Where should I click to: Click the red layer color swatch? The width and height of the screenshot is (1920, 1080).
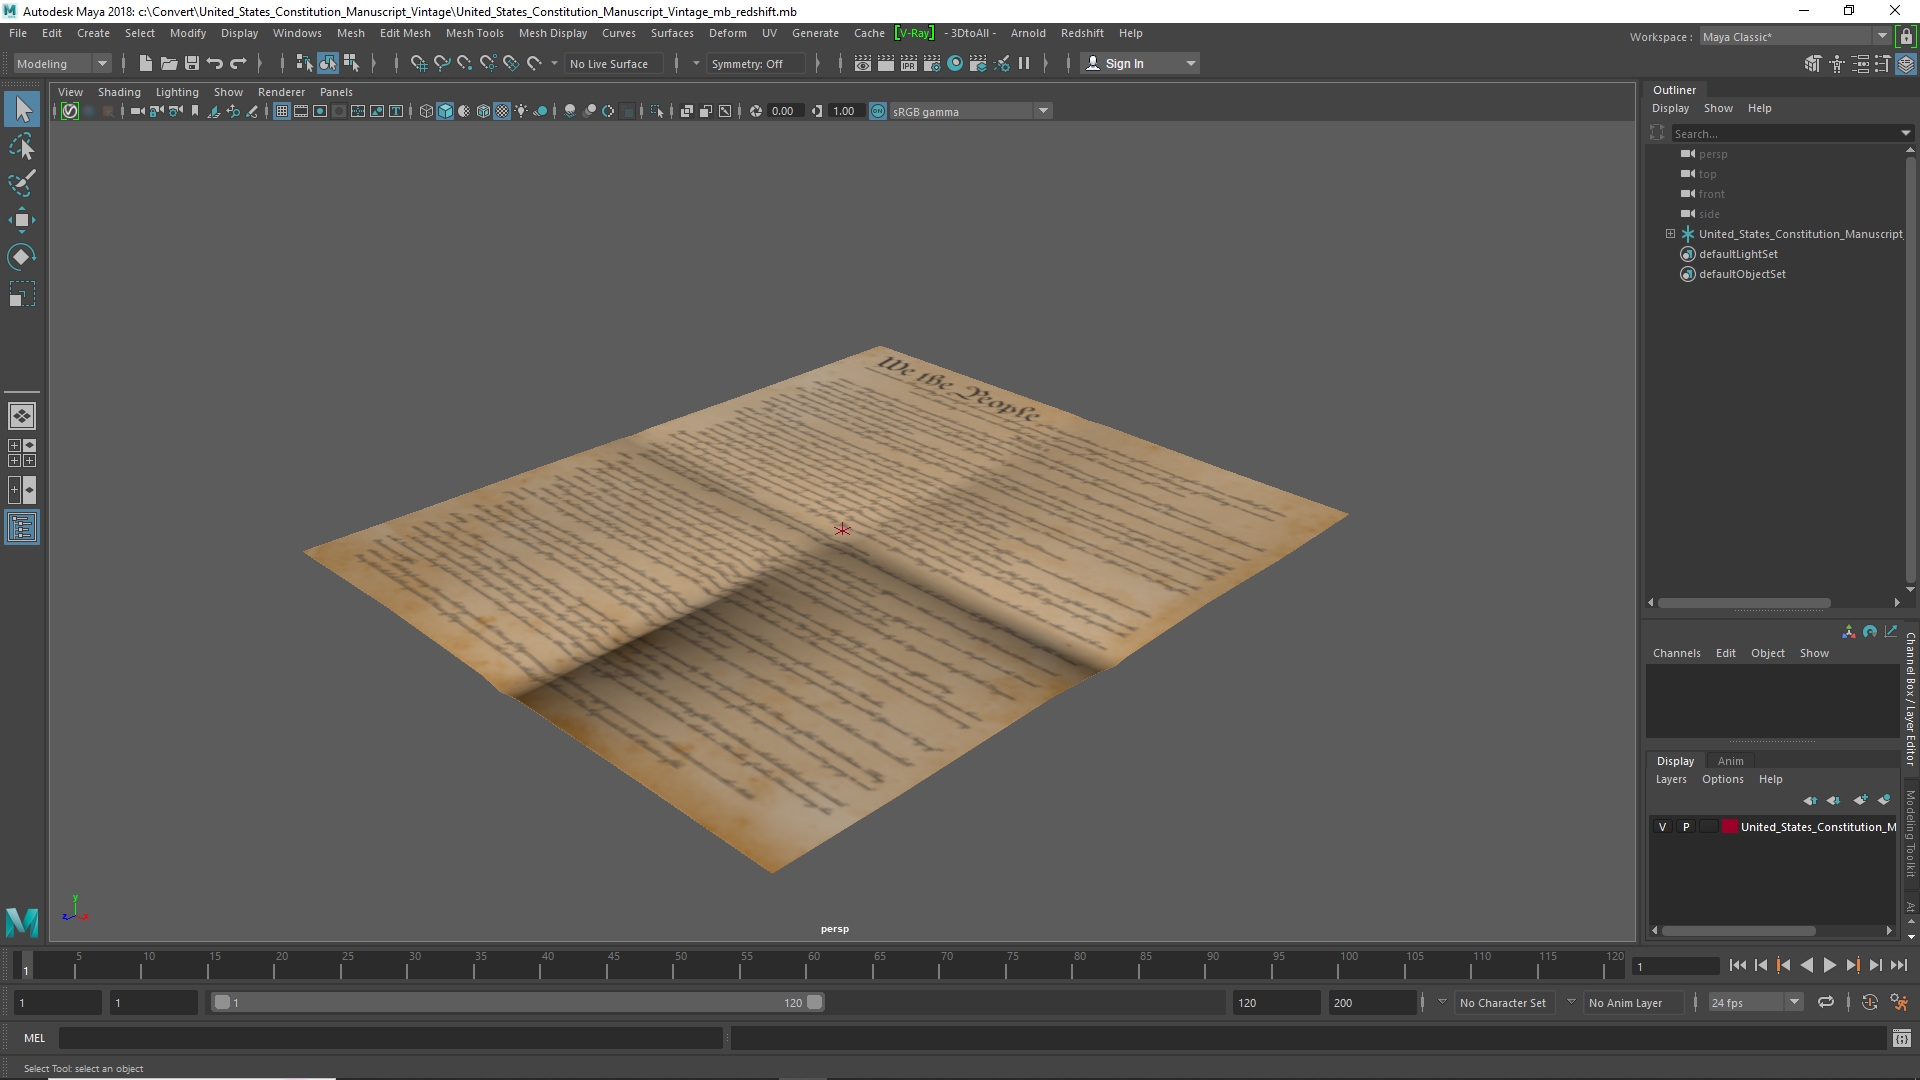coord(1729,827)
